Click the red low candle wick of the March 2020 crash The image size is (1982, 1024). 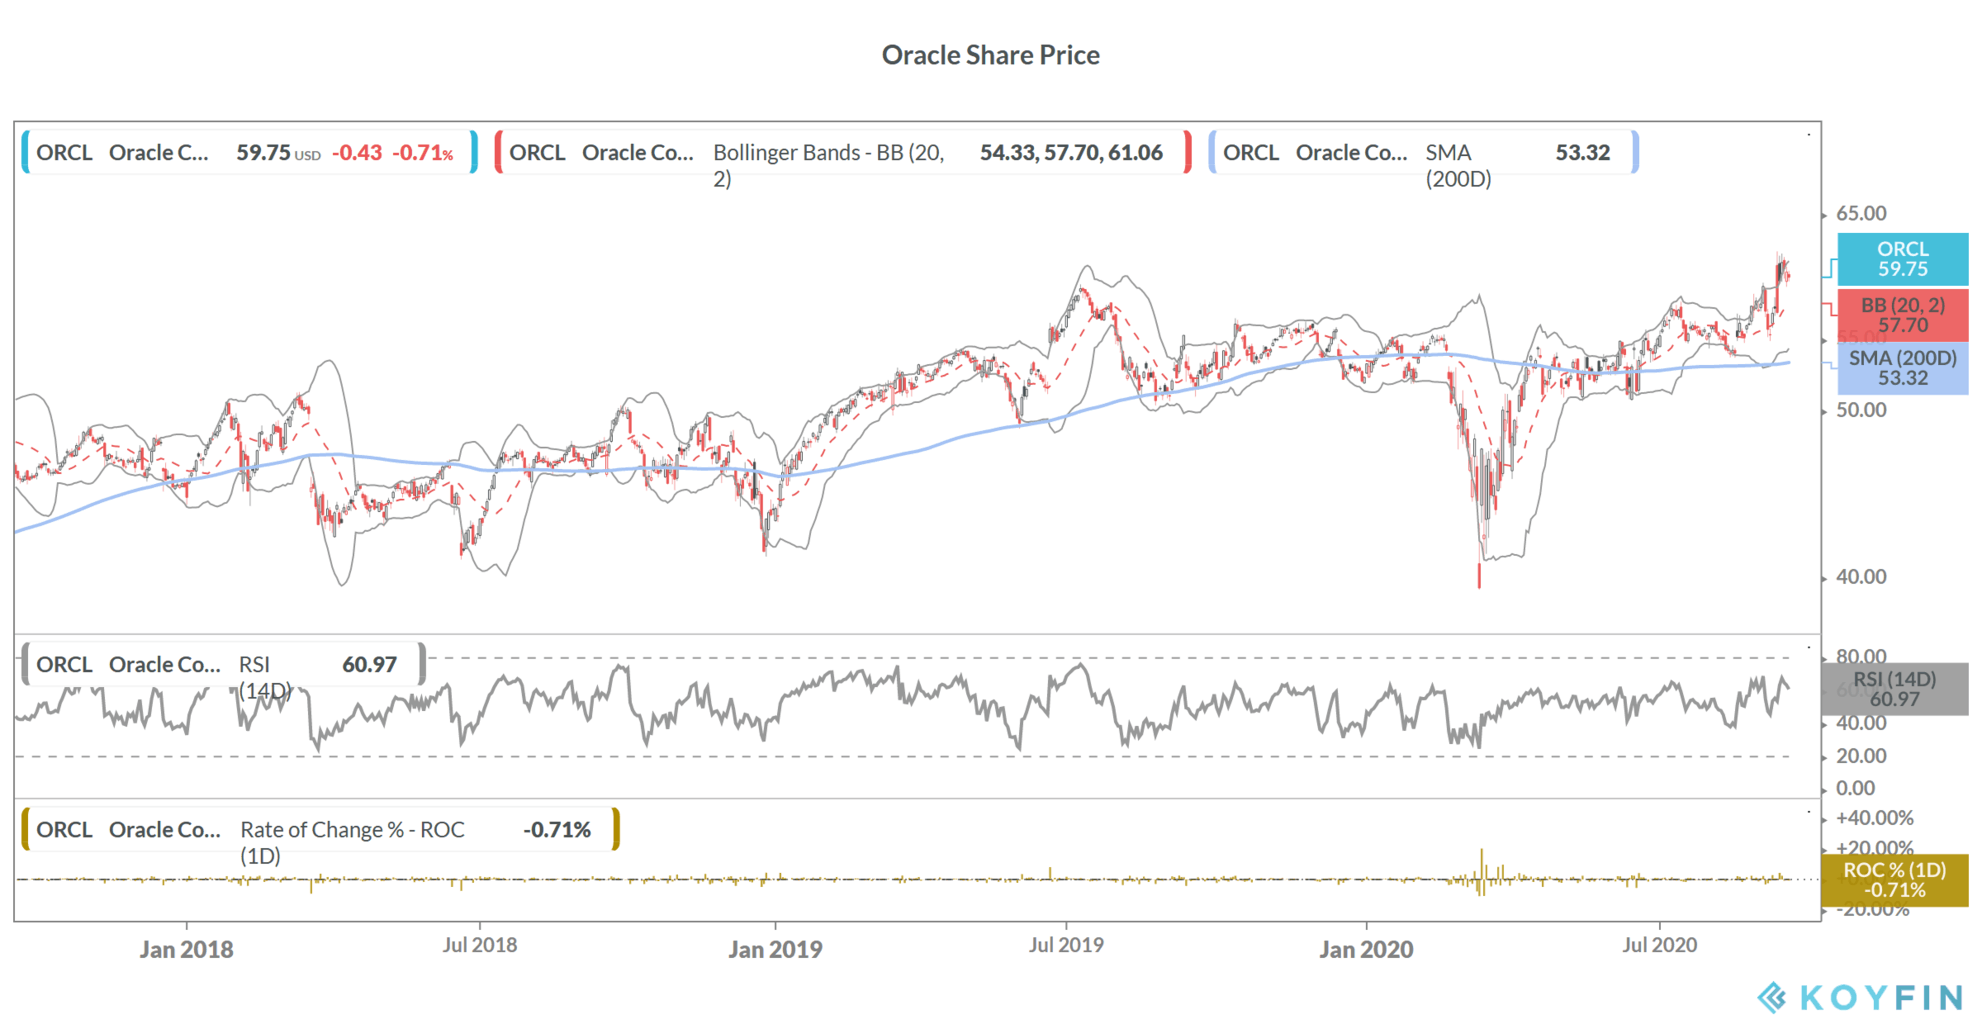pyautogui.click(x=1479, y=575)
